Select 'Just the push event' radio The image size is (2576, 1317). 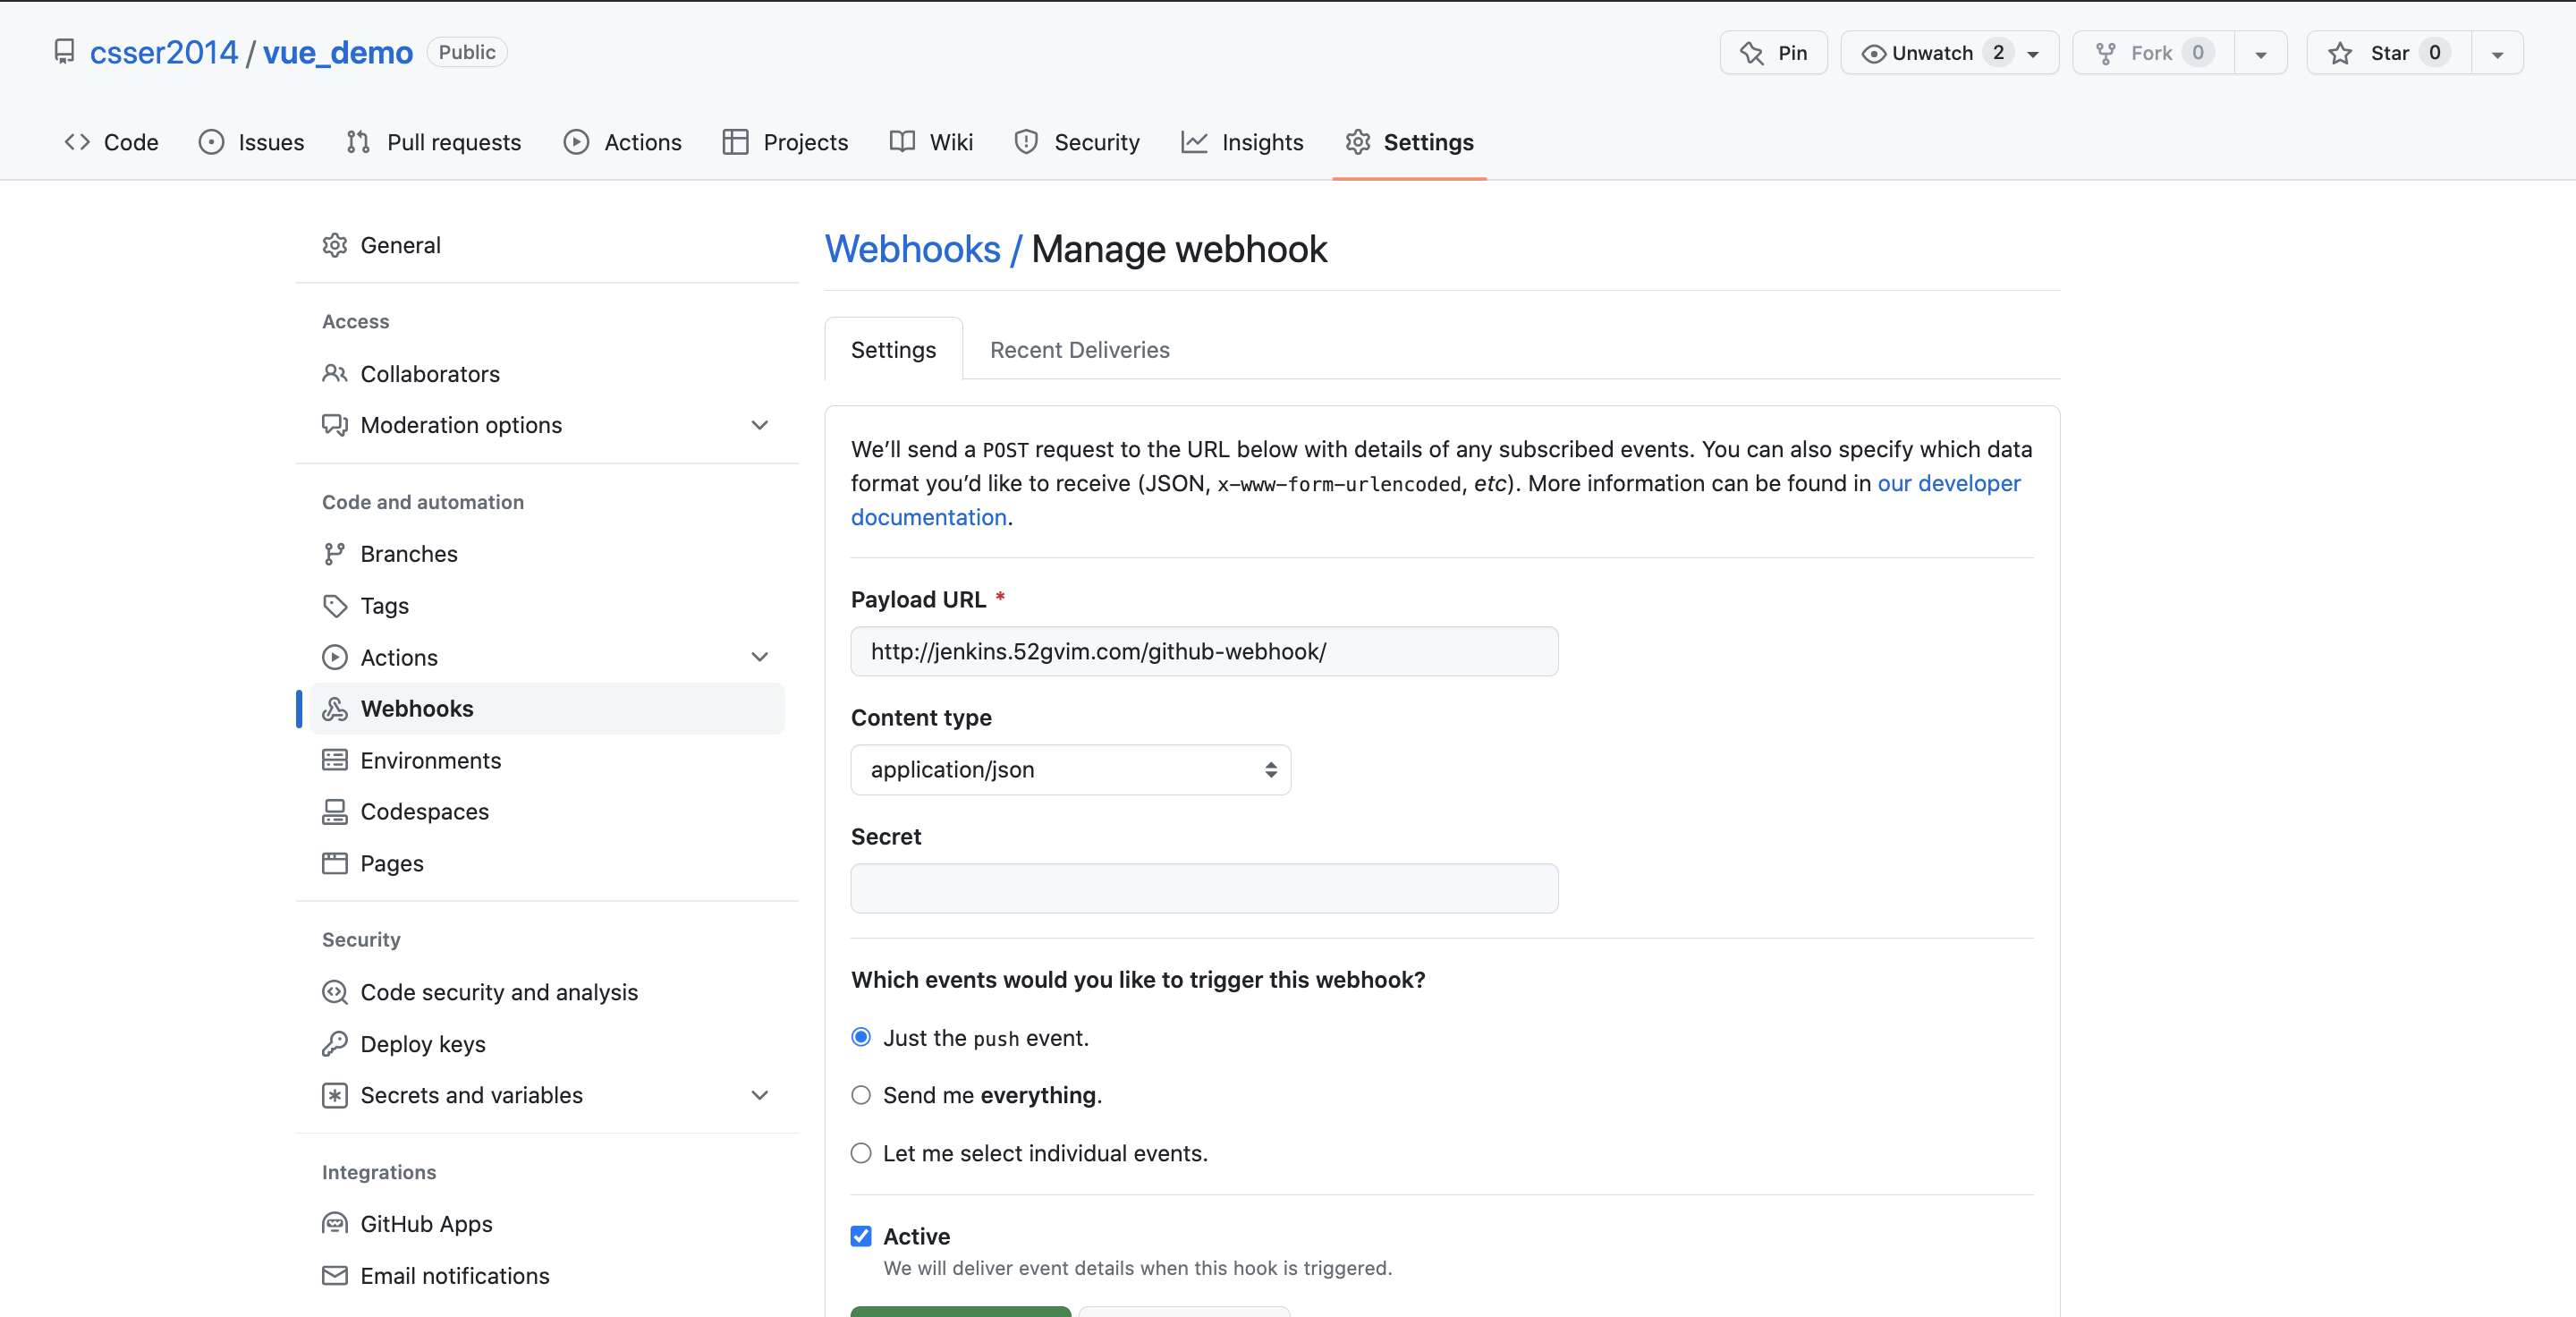point(861,1037)
